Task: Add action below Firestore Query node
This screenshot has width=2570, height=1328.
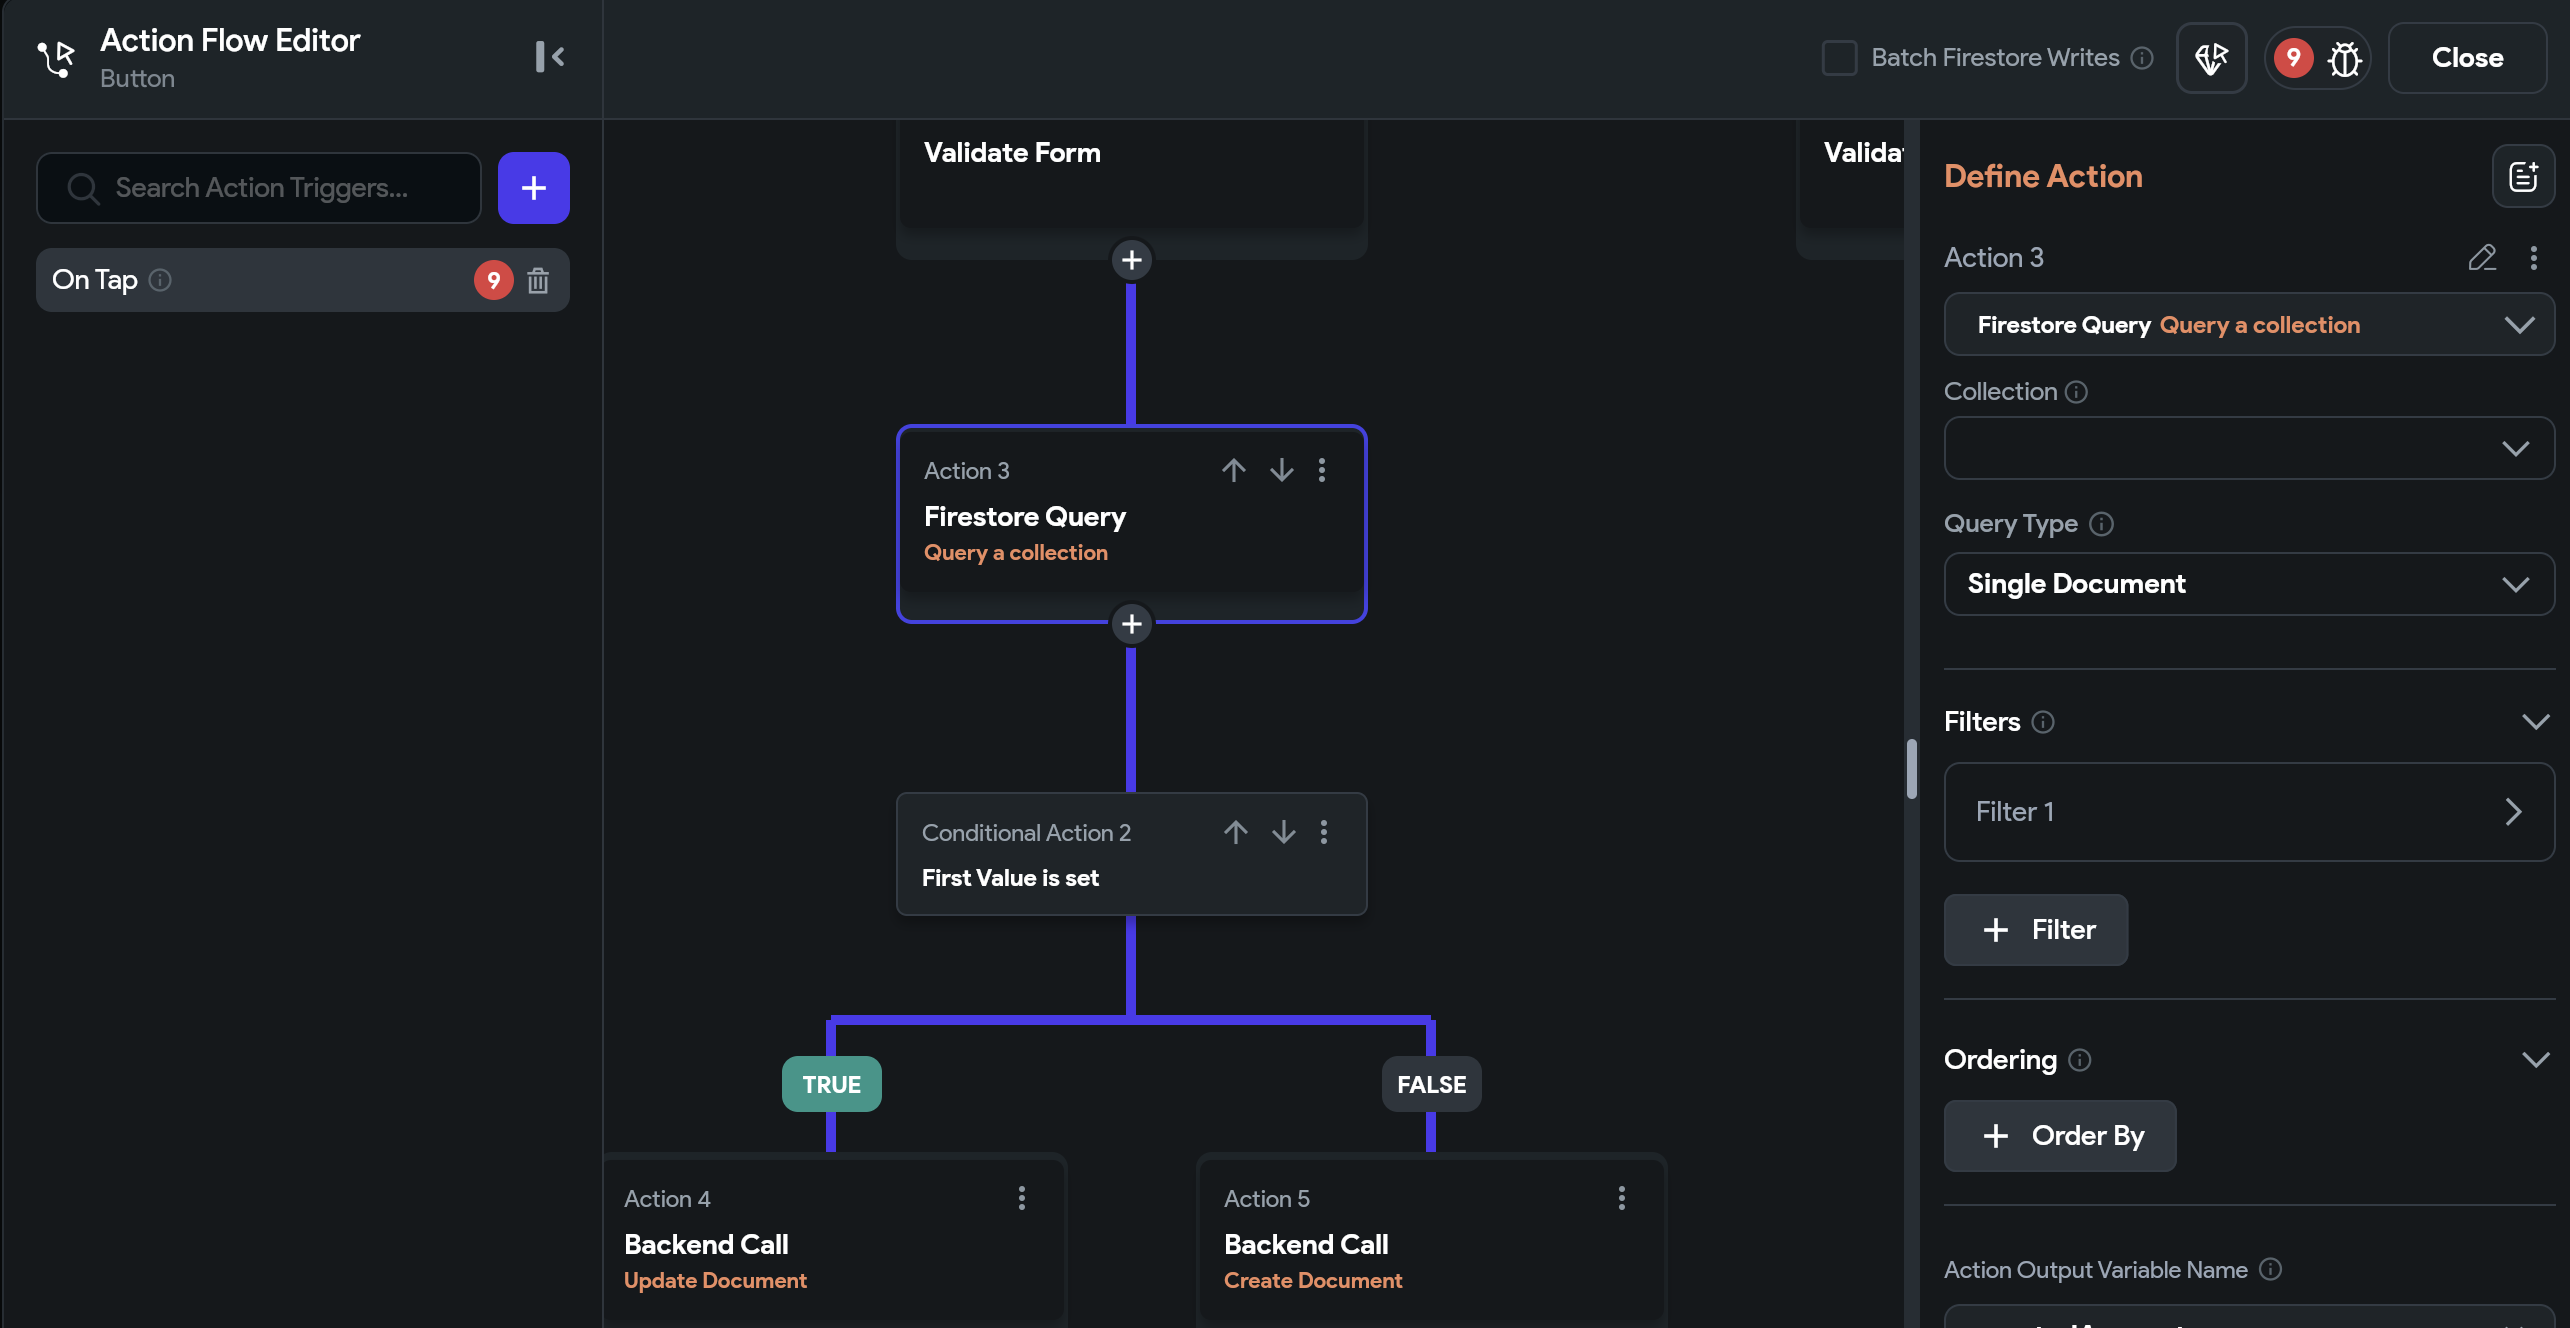Action: pyautogui.click(x=1131, y=624)
